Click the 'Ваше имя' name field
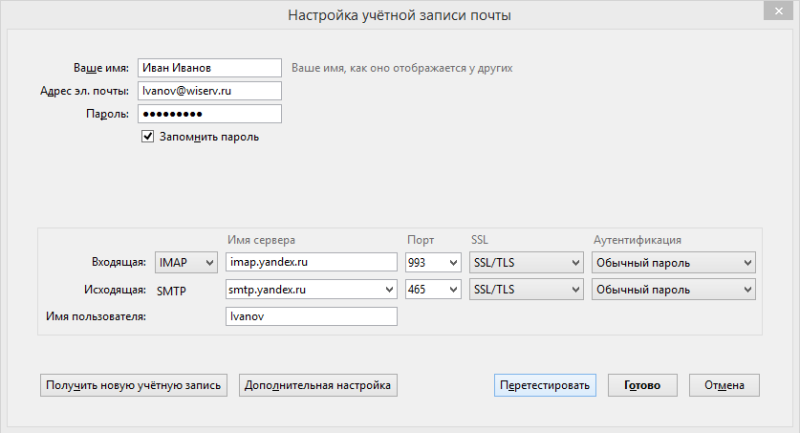800x433 pixels. (x=210, y=68)
